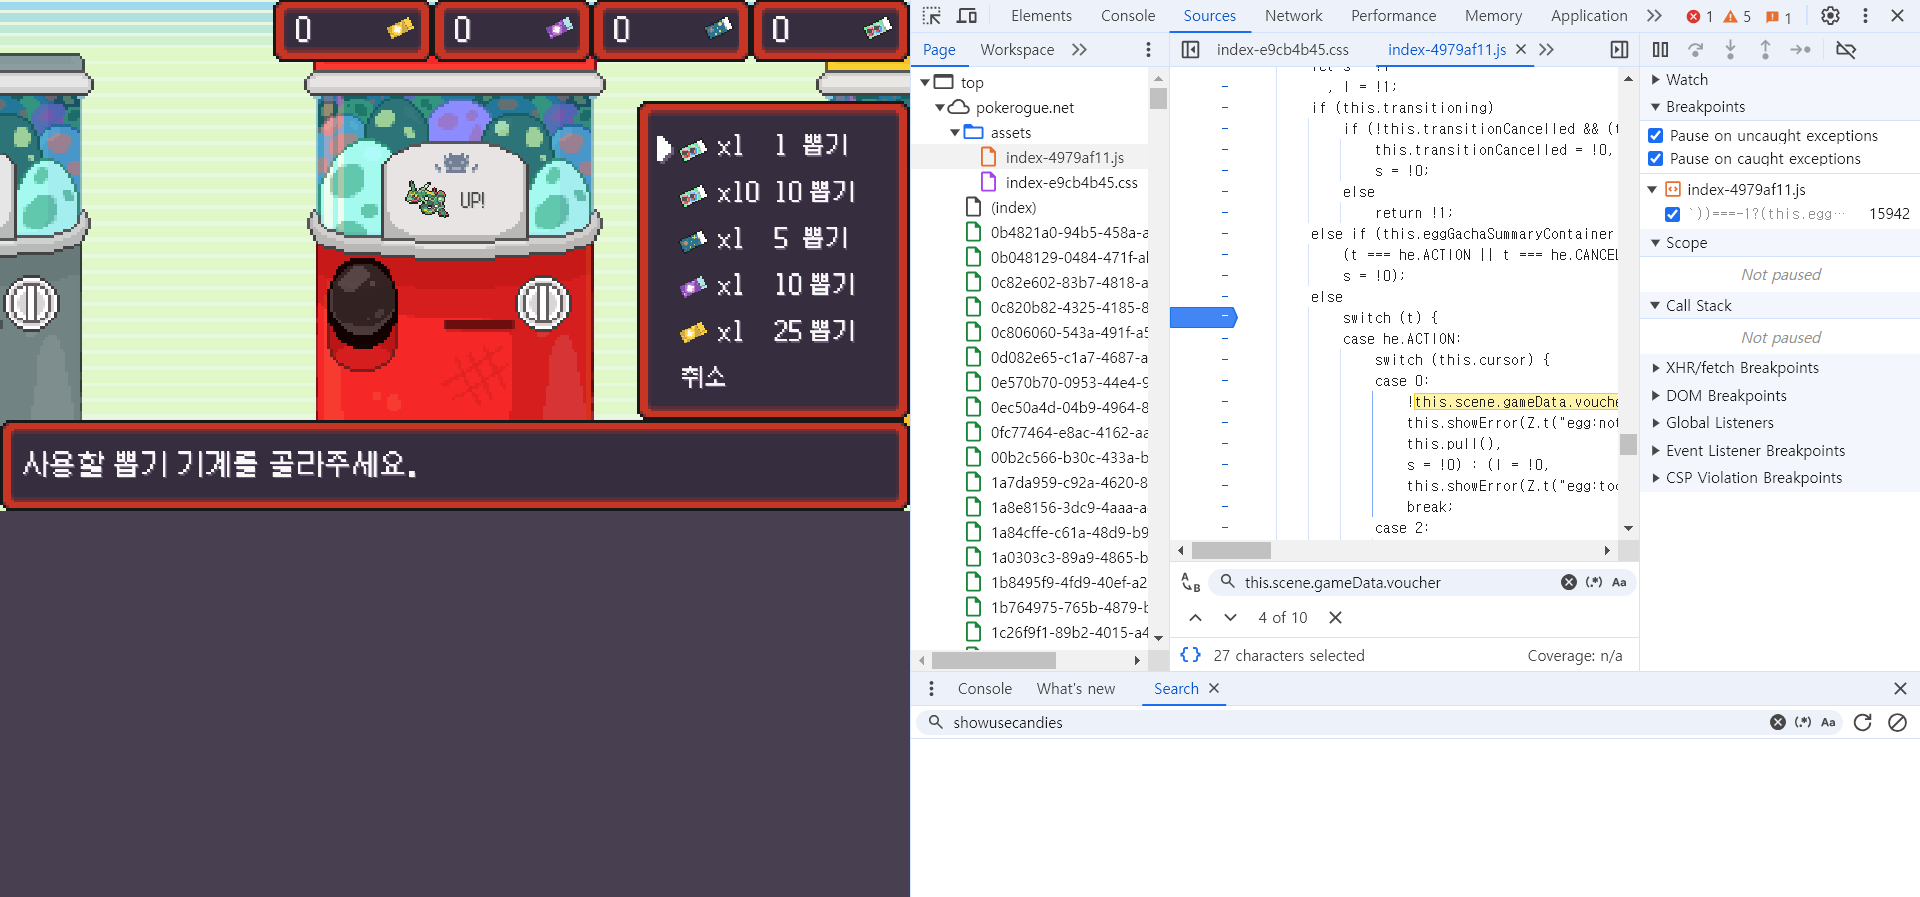Open Sources navigator three-dot menu
The image size is (1920, 897).
(1148, 50)
